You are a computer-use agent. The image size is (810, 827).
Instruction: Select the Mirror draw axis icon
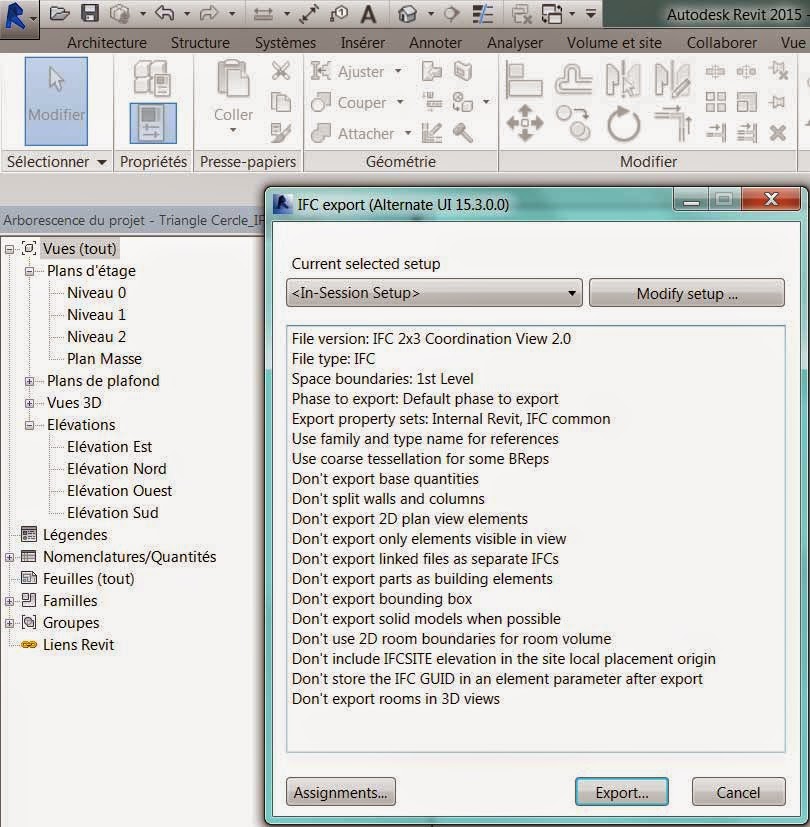[x=672, y=80]
